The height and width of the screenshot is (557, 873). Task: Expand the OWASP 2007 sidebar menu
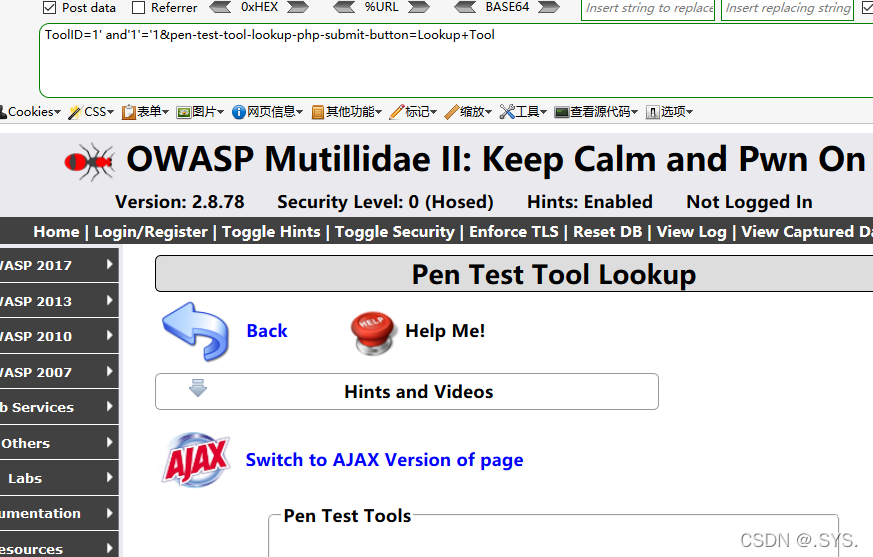tap(59, 372)
